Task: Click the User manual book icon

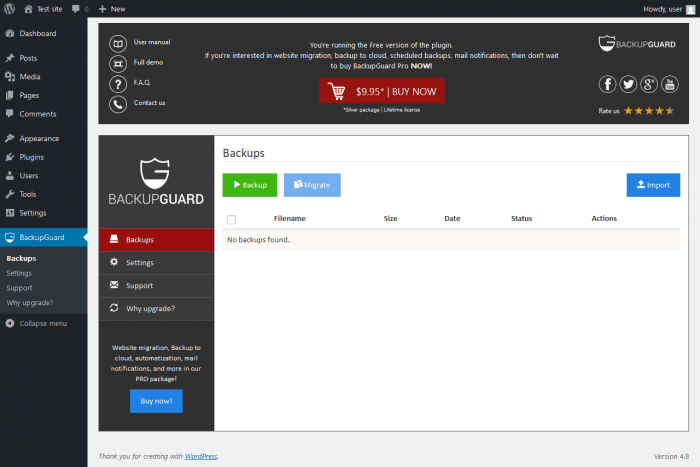Action: click(118, 44)
